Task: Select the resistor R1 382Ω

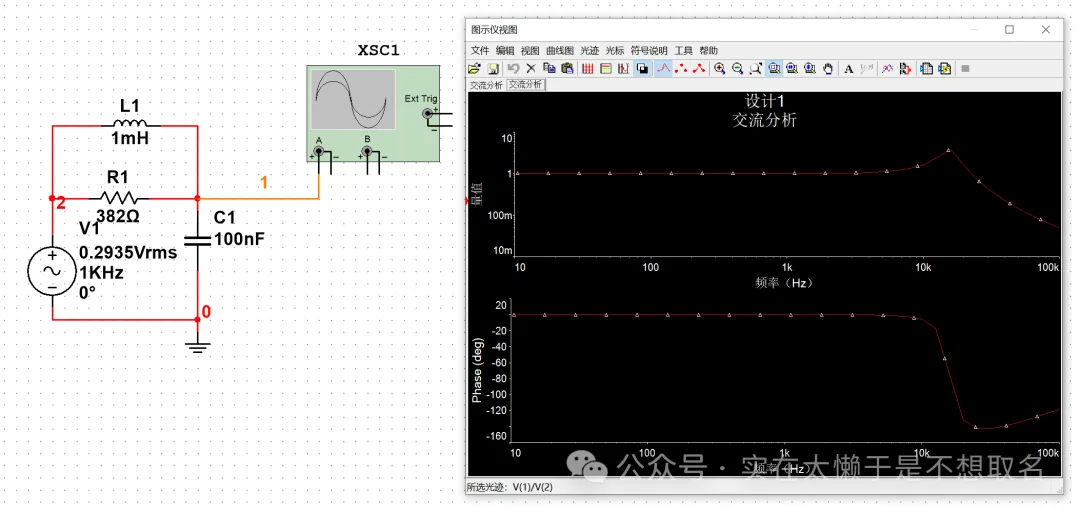Action: [119, 198]
